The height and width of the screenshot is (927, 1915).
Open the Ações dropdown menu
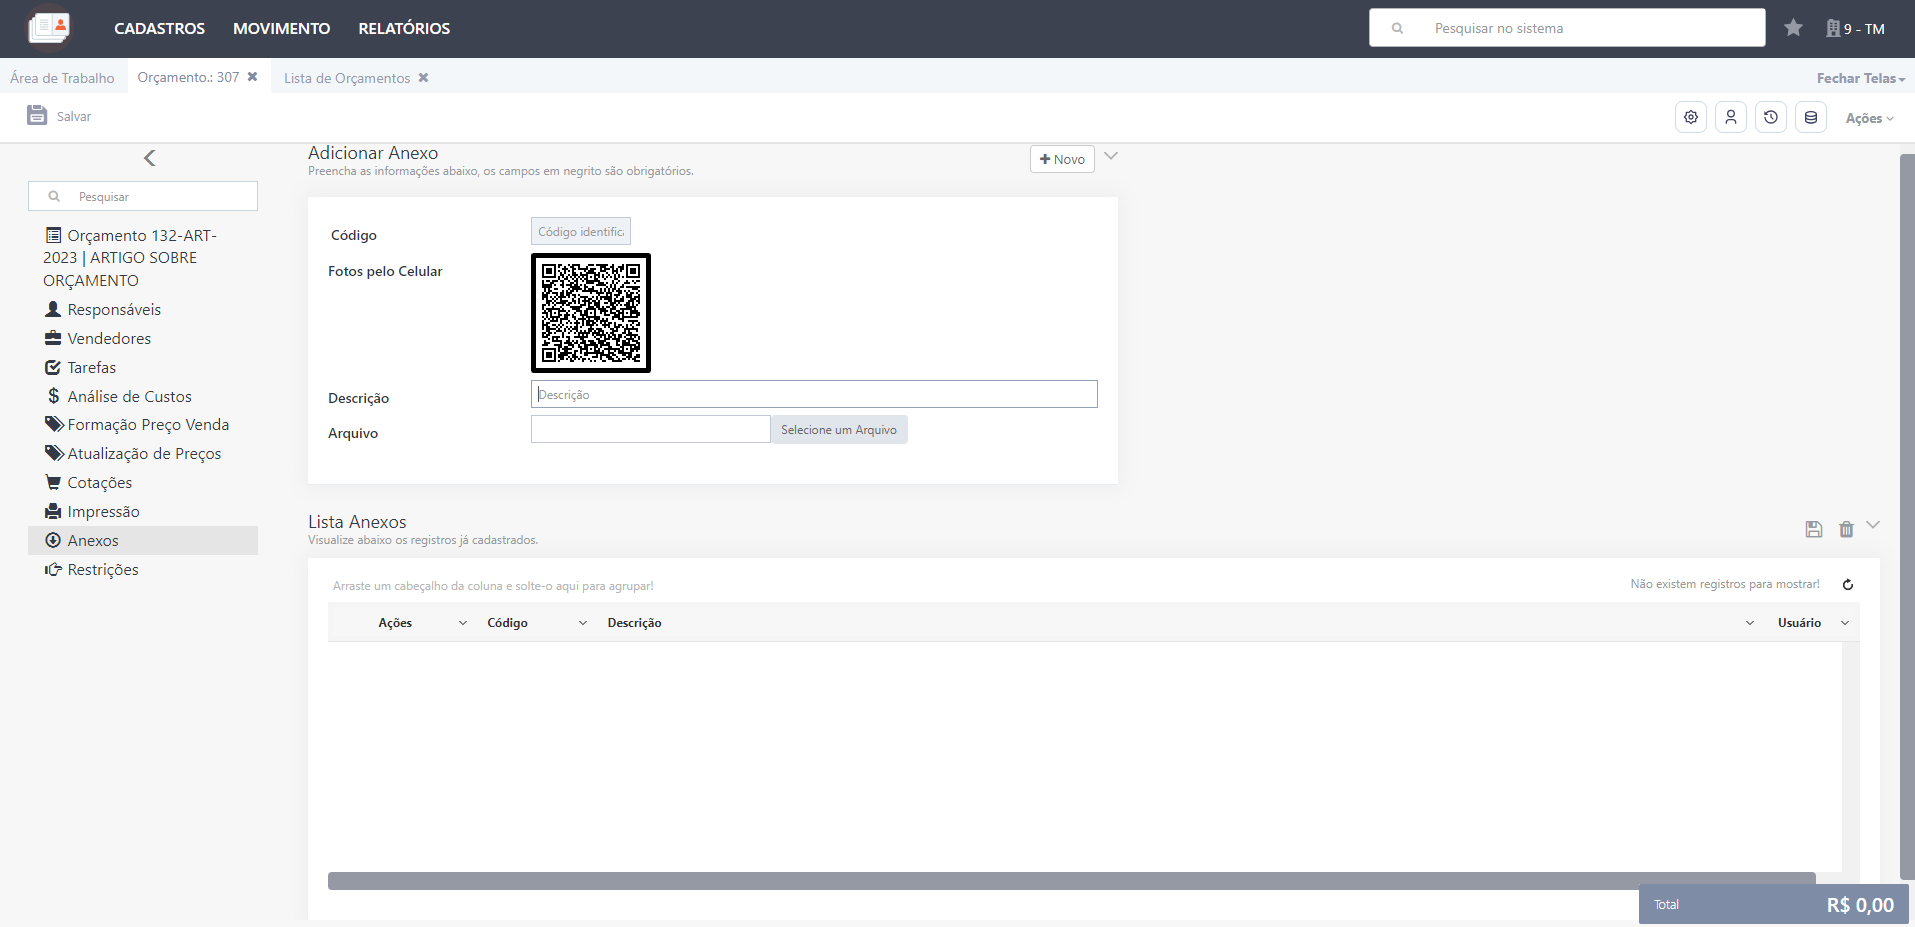(x=1870, y=118)
